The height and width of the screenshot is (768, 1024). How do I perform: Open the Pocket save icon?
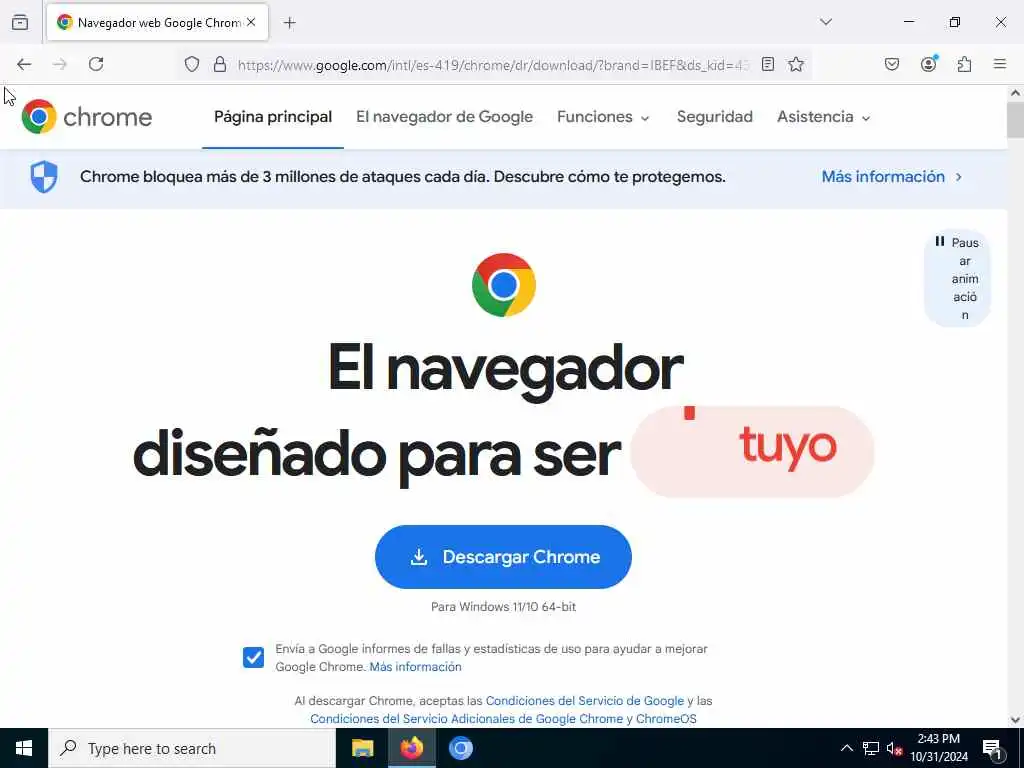tap(892, 64)
